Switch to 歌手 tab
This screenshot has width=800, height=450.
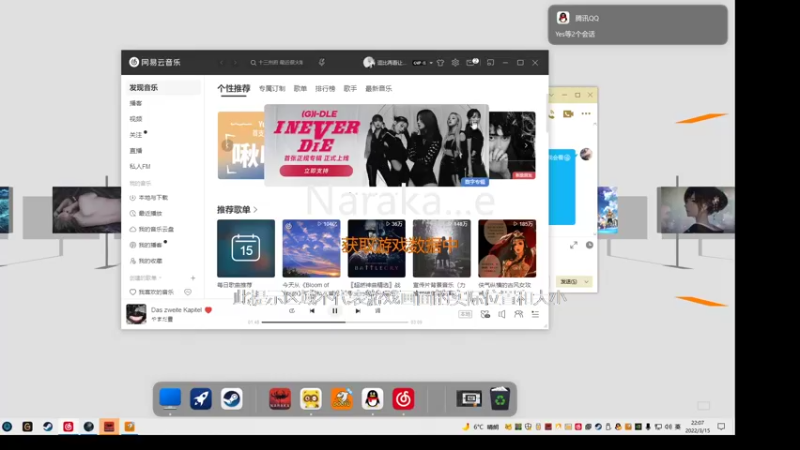(350, 89)
